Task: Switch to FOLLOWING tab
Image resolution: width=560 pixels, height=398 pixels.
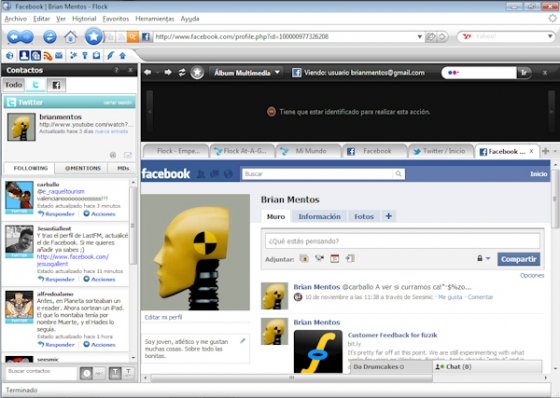Action: tap(30, 168)
